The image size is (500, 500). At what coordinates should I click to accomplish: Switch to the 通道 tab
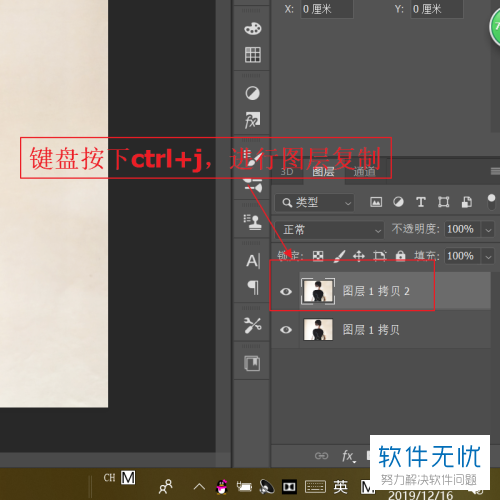tap(364, 172)
